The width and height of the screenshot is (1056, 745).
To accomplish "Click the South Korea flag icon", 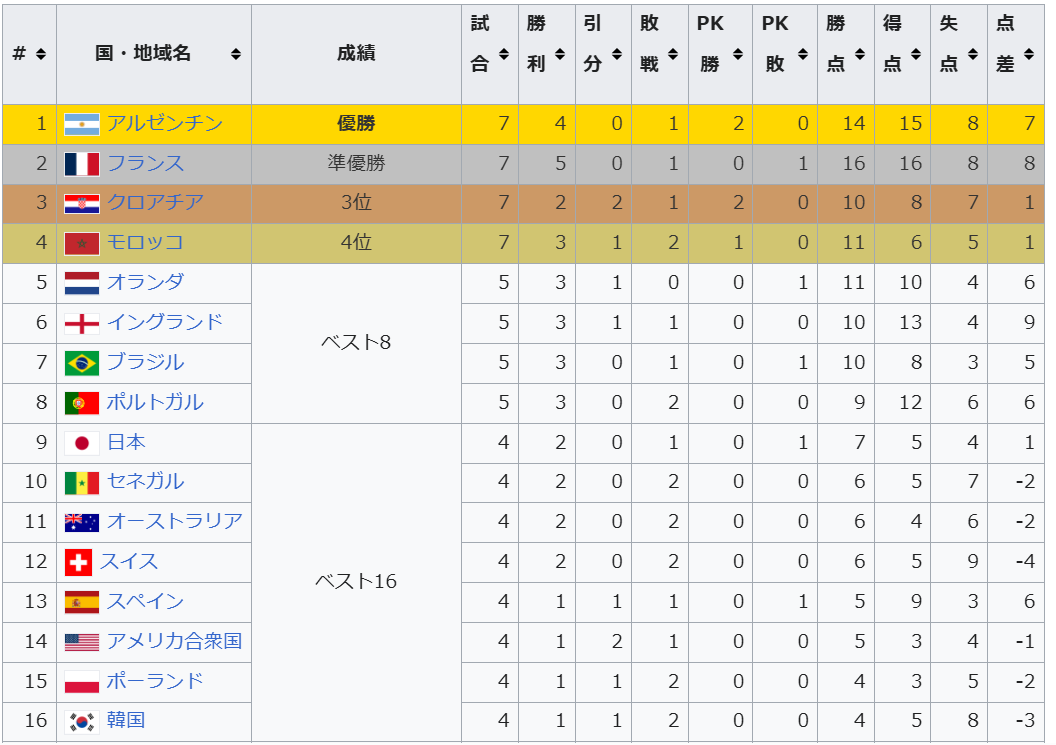I will tap(81, 721).
